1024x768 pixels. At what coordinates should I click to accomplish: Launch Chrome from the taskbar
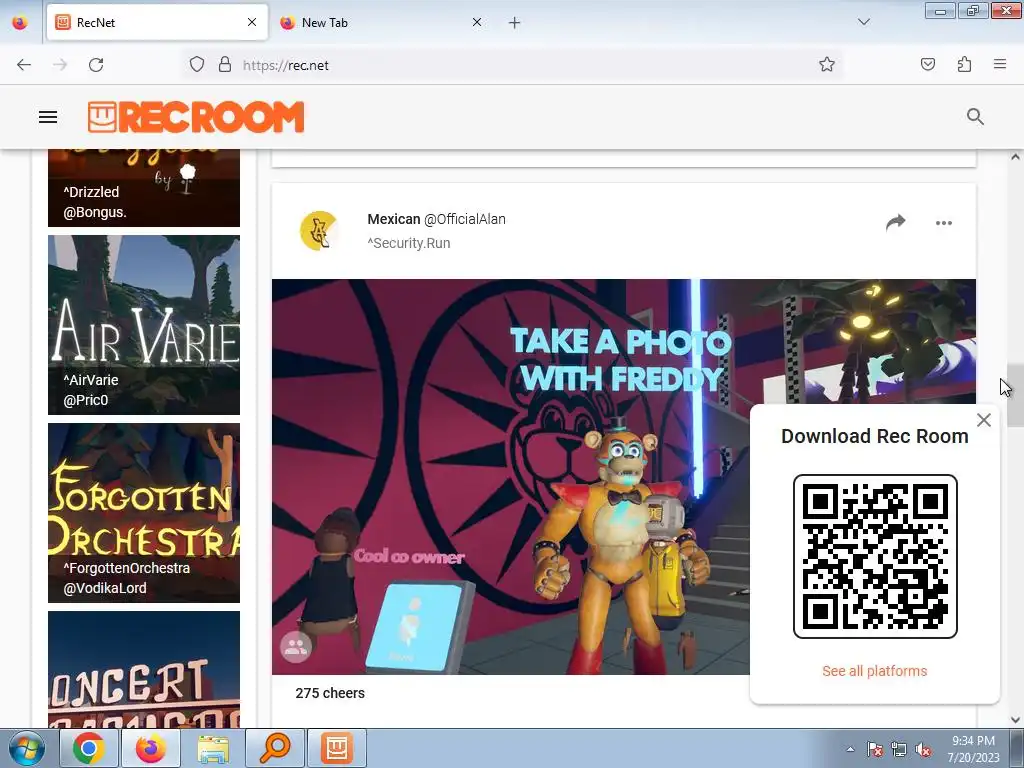click(x=88, y=748)
